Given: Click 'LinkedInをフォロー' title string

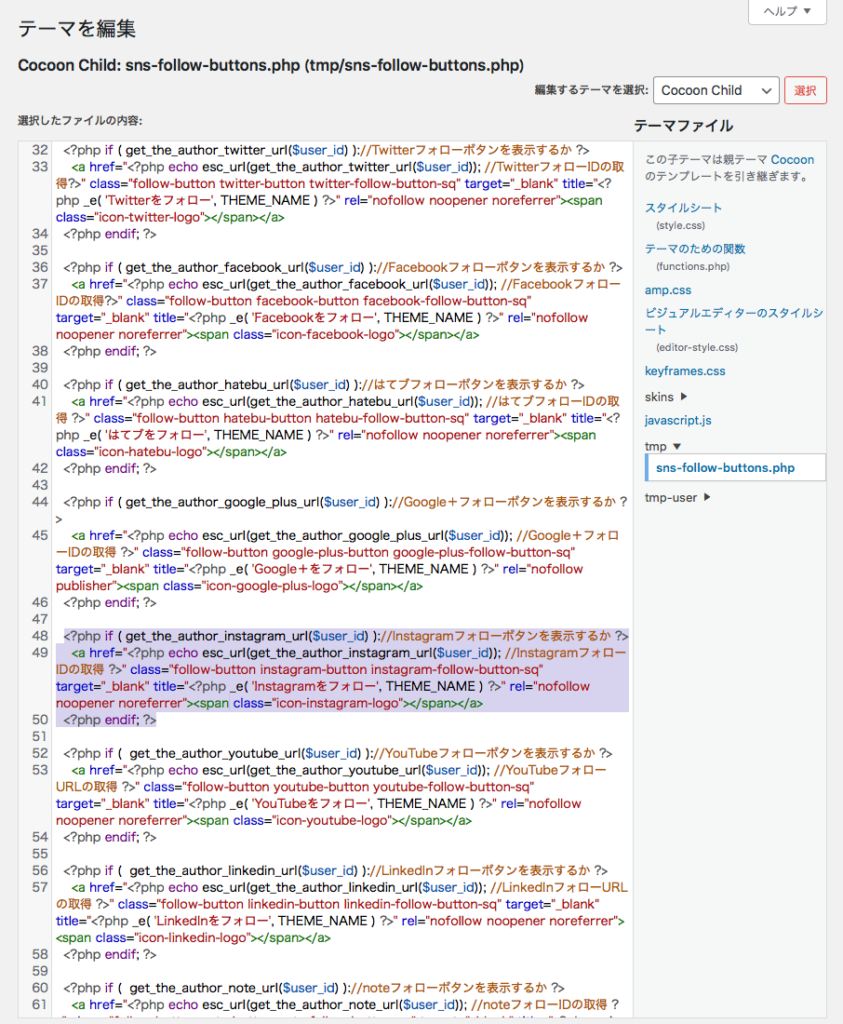Looking at the screenshot, I should 212,921.
